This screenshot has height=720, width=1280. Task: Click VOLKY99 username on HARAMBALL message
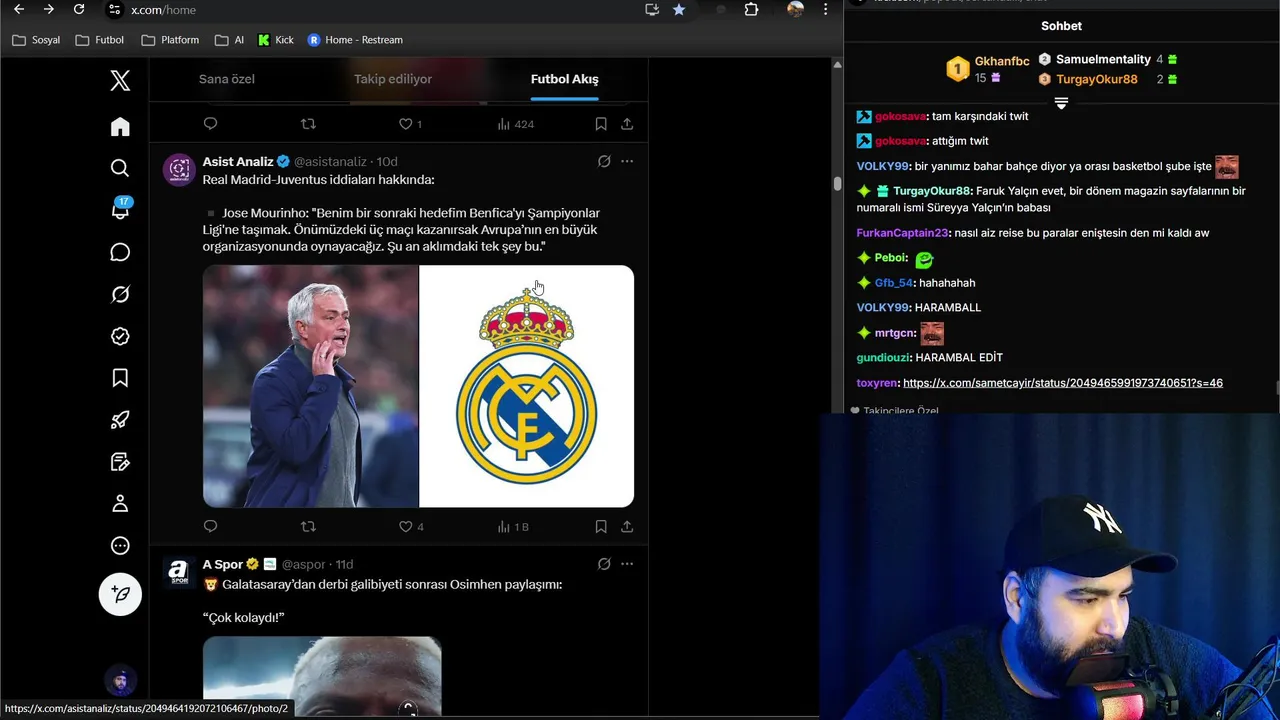coord(883,308)
